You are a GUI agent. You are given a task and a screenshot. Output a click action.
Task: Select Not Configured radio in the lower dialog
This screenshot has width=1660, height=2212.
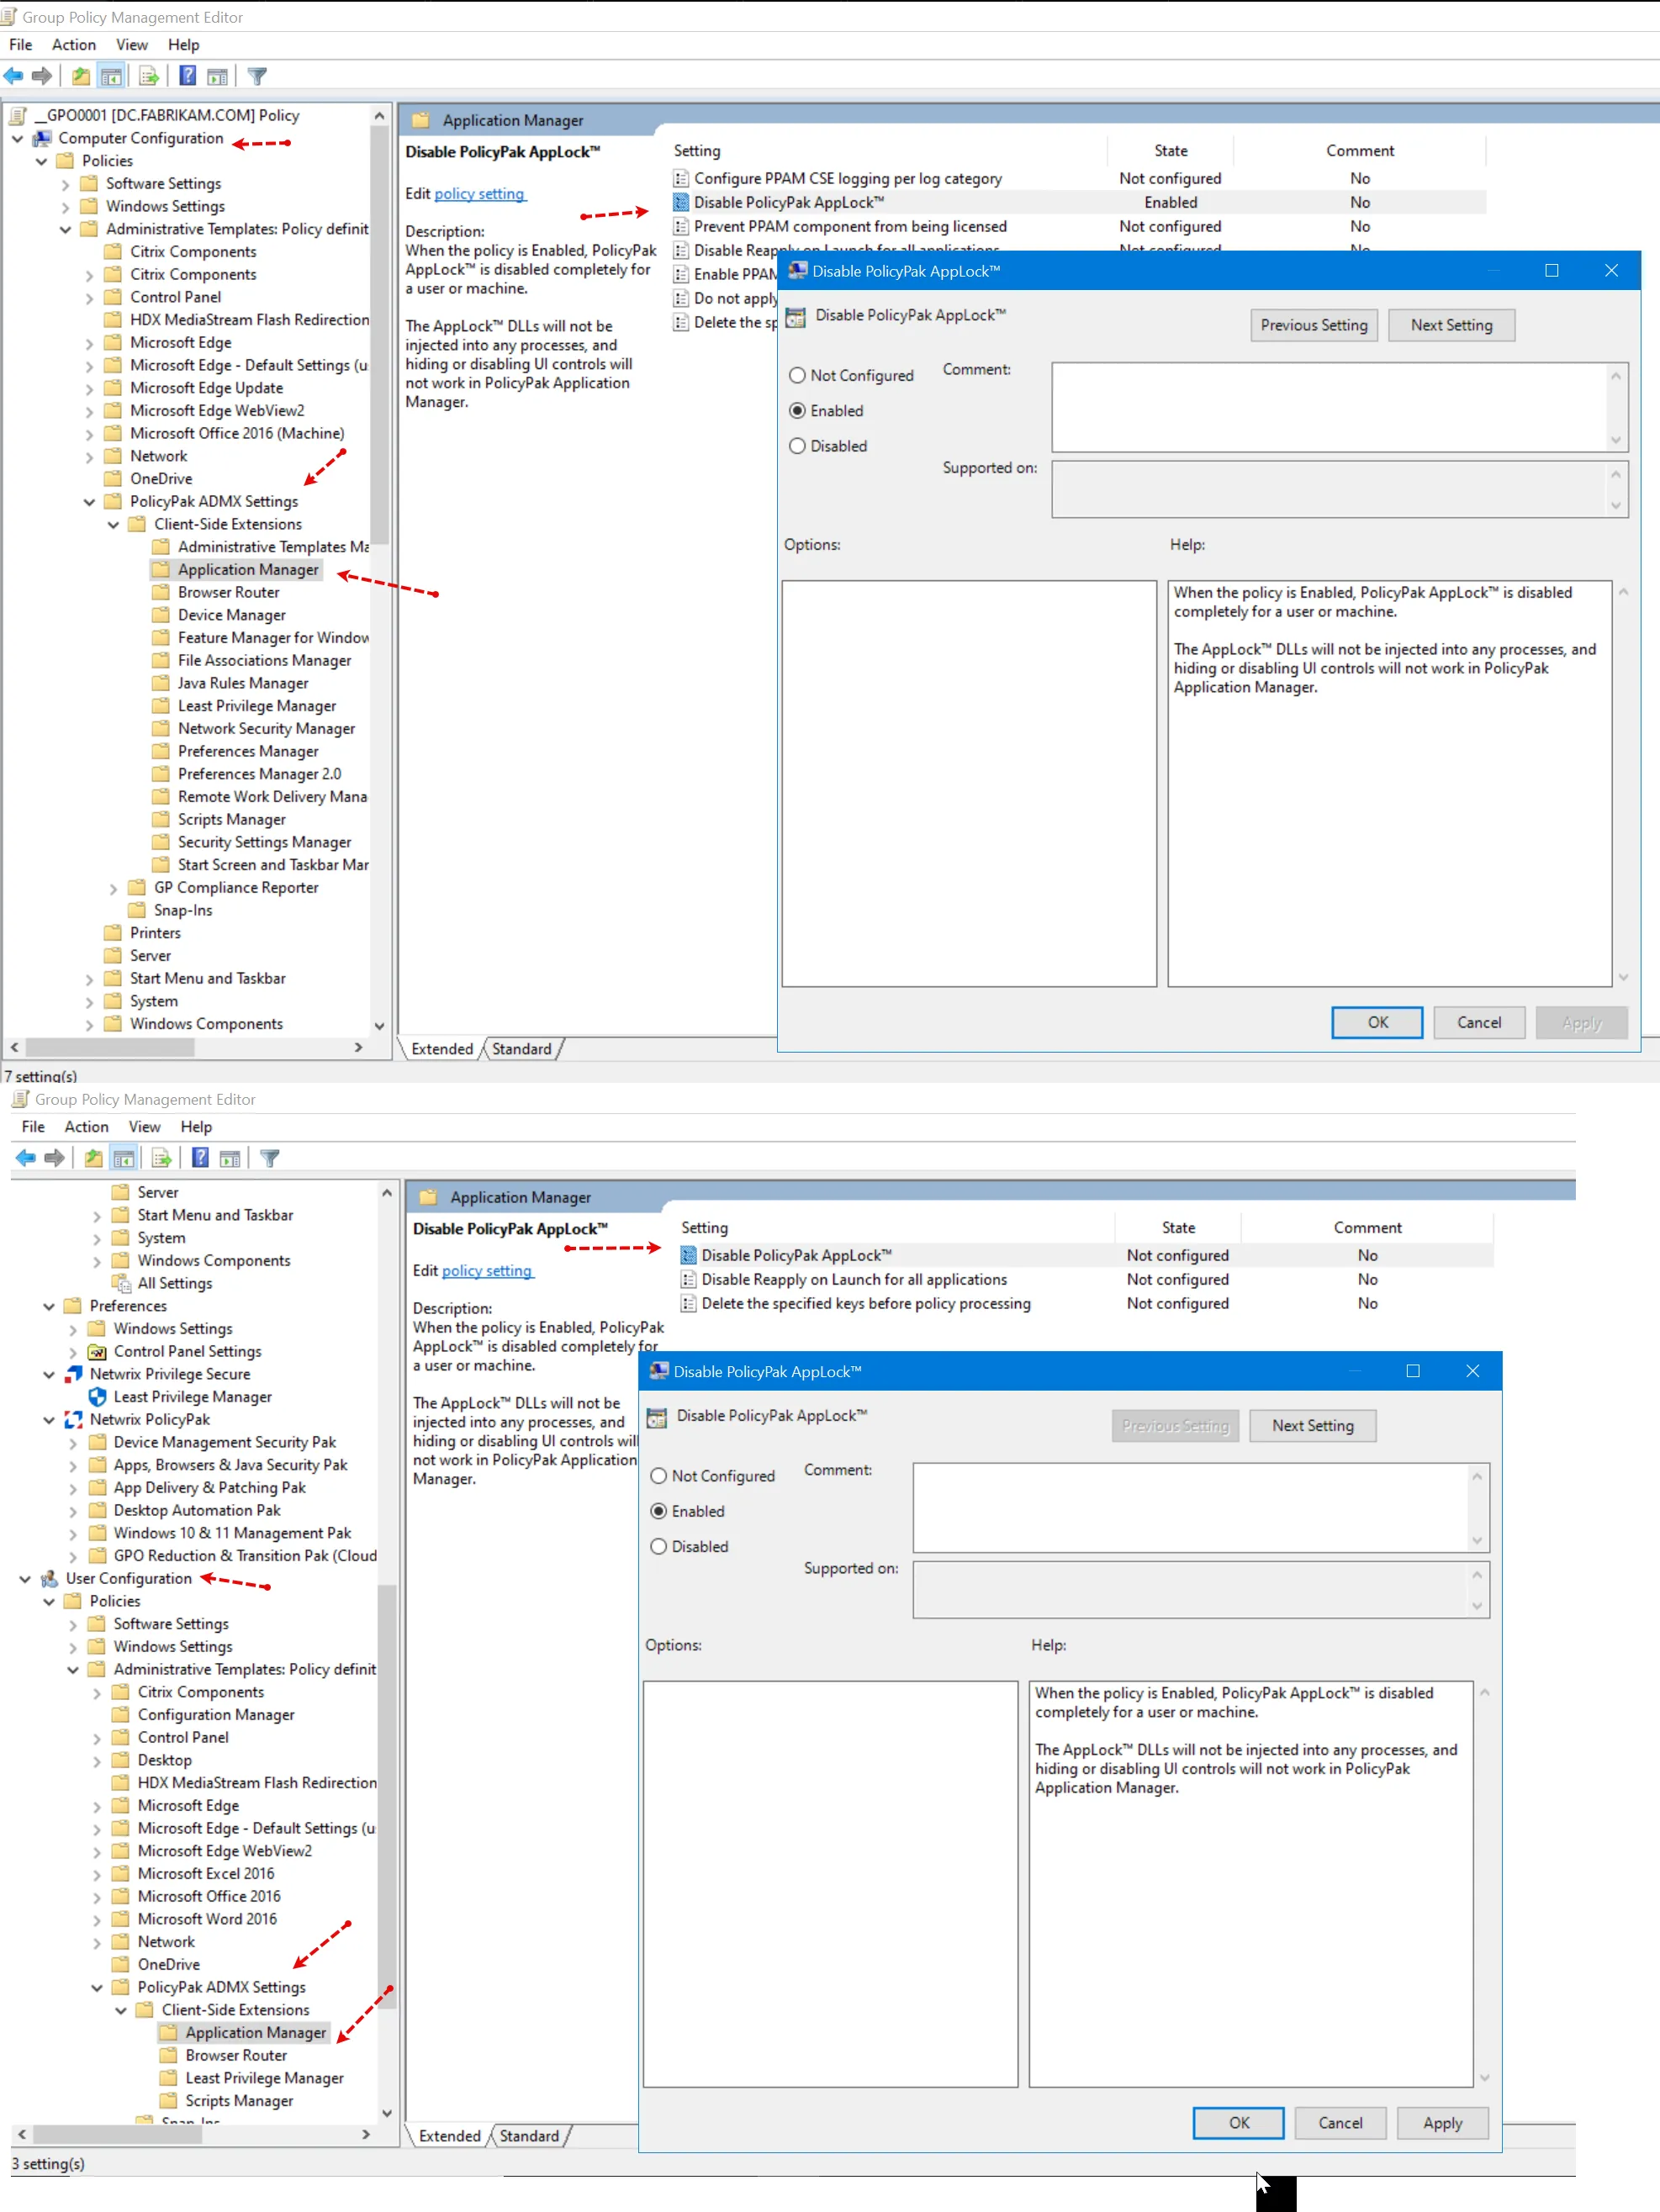658,1476
